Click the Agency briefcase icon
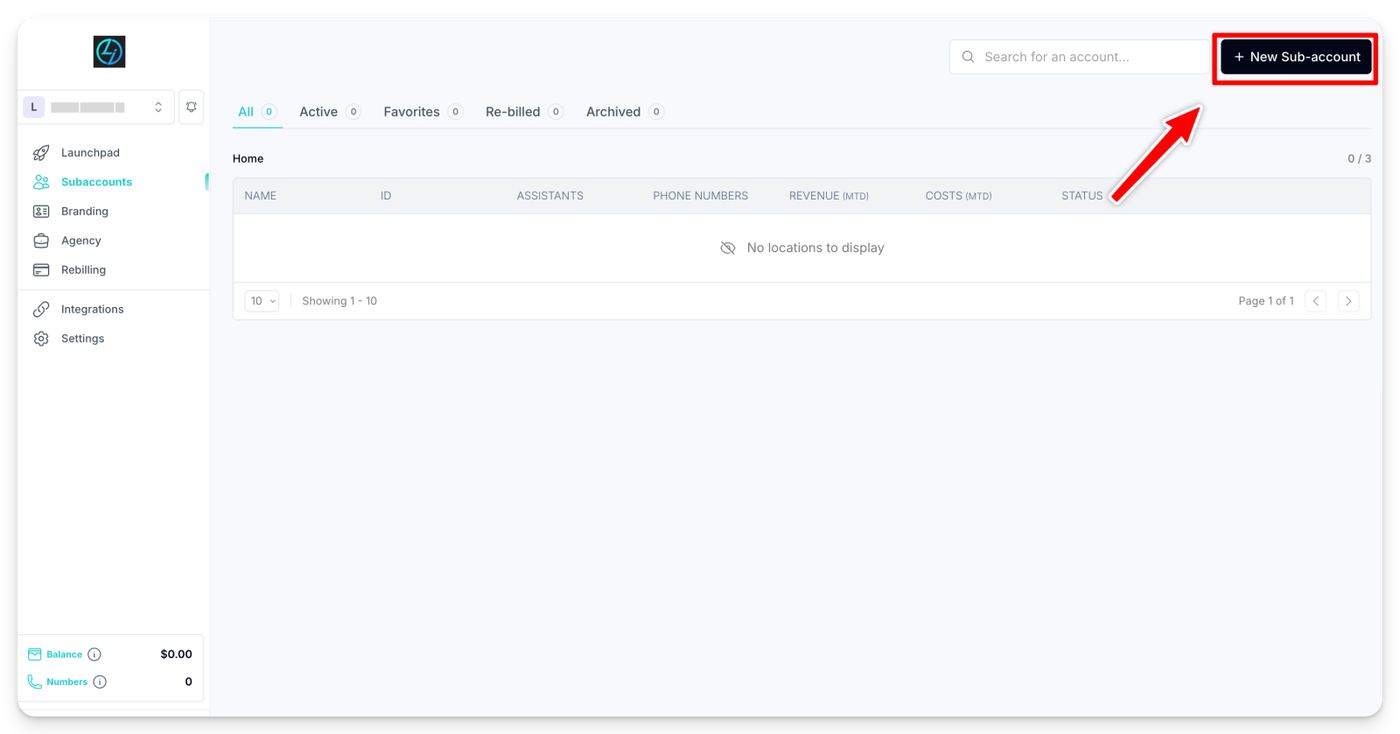The height and width of the screenshot is (734, 1400). click(41, 241)
